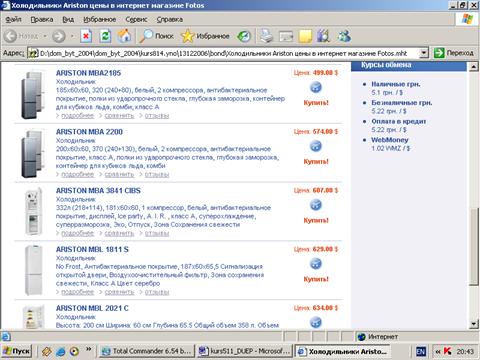Click the History/media green toolbar icon
The image size is (480, 360).
[x=244, y=36]
